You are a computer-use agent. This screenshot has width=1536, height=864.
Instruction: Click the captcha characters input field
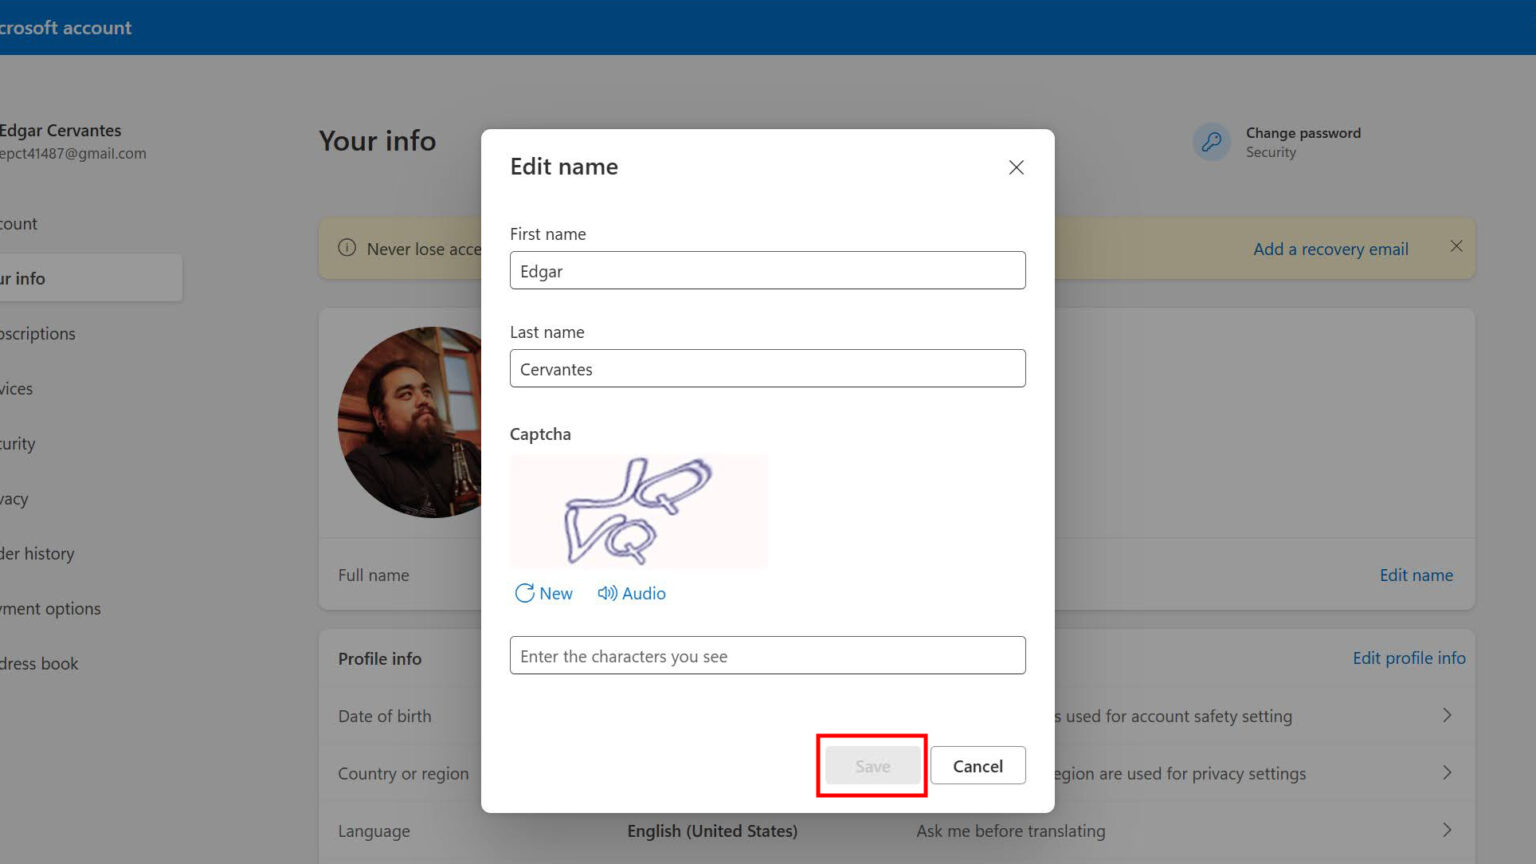pos(767,655)
